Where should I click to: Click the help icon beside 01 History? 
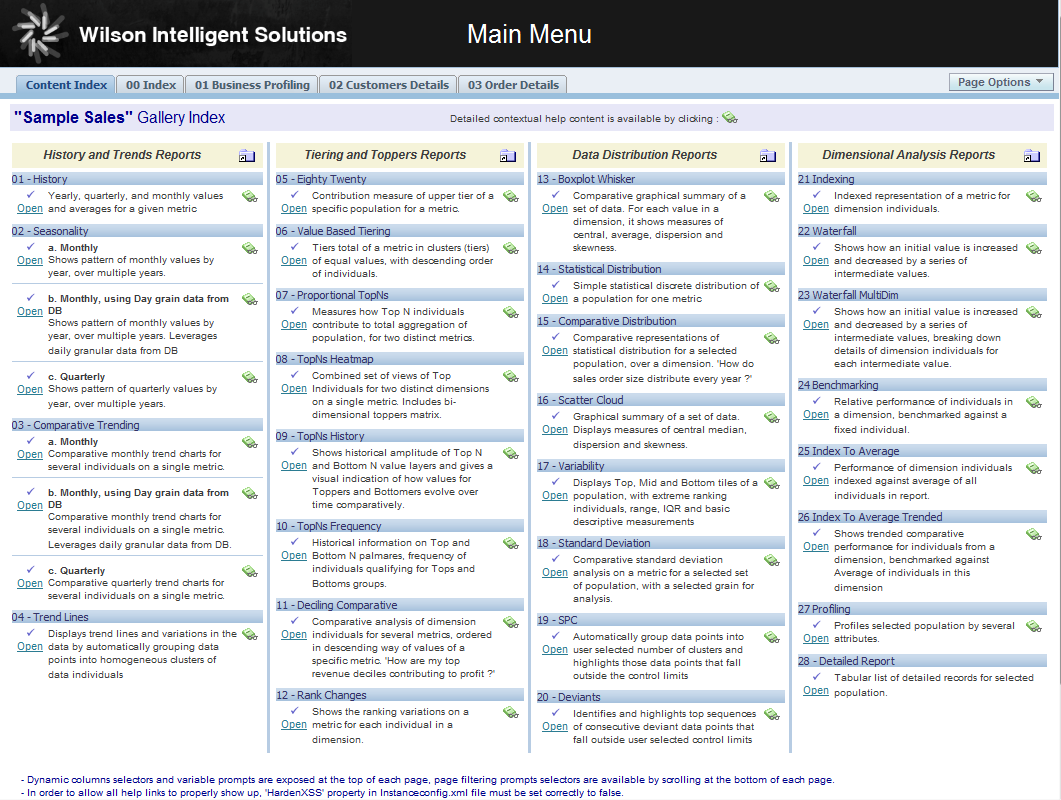click(249, 197)
